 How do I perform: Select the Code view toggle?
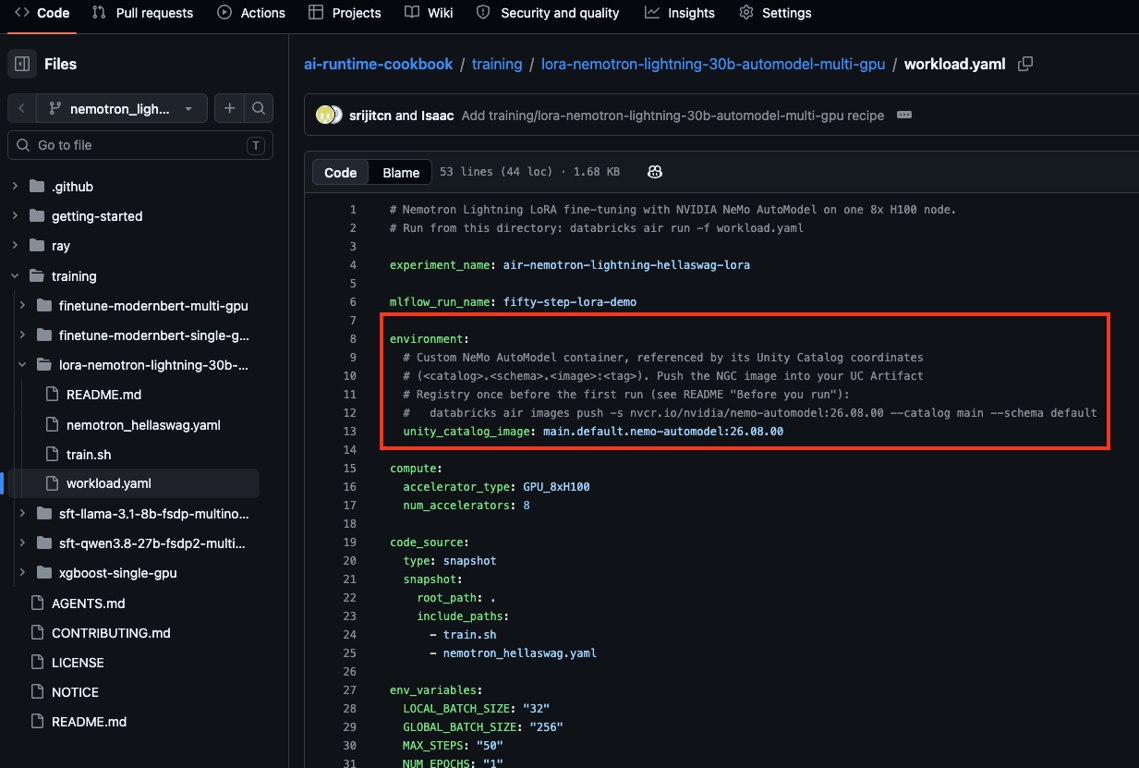(340, 172)
